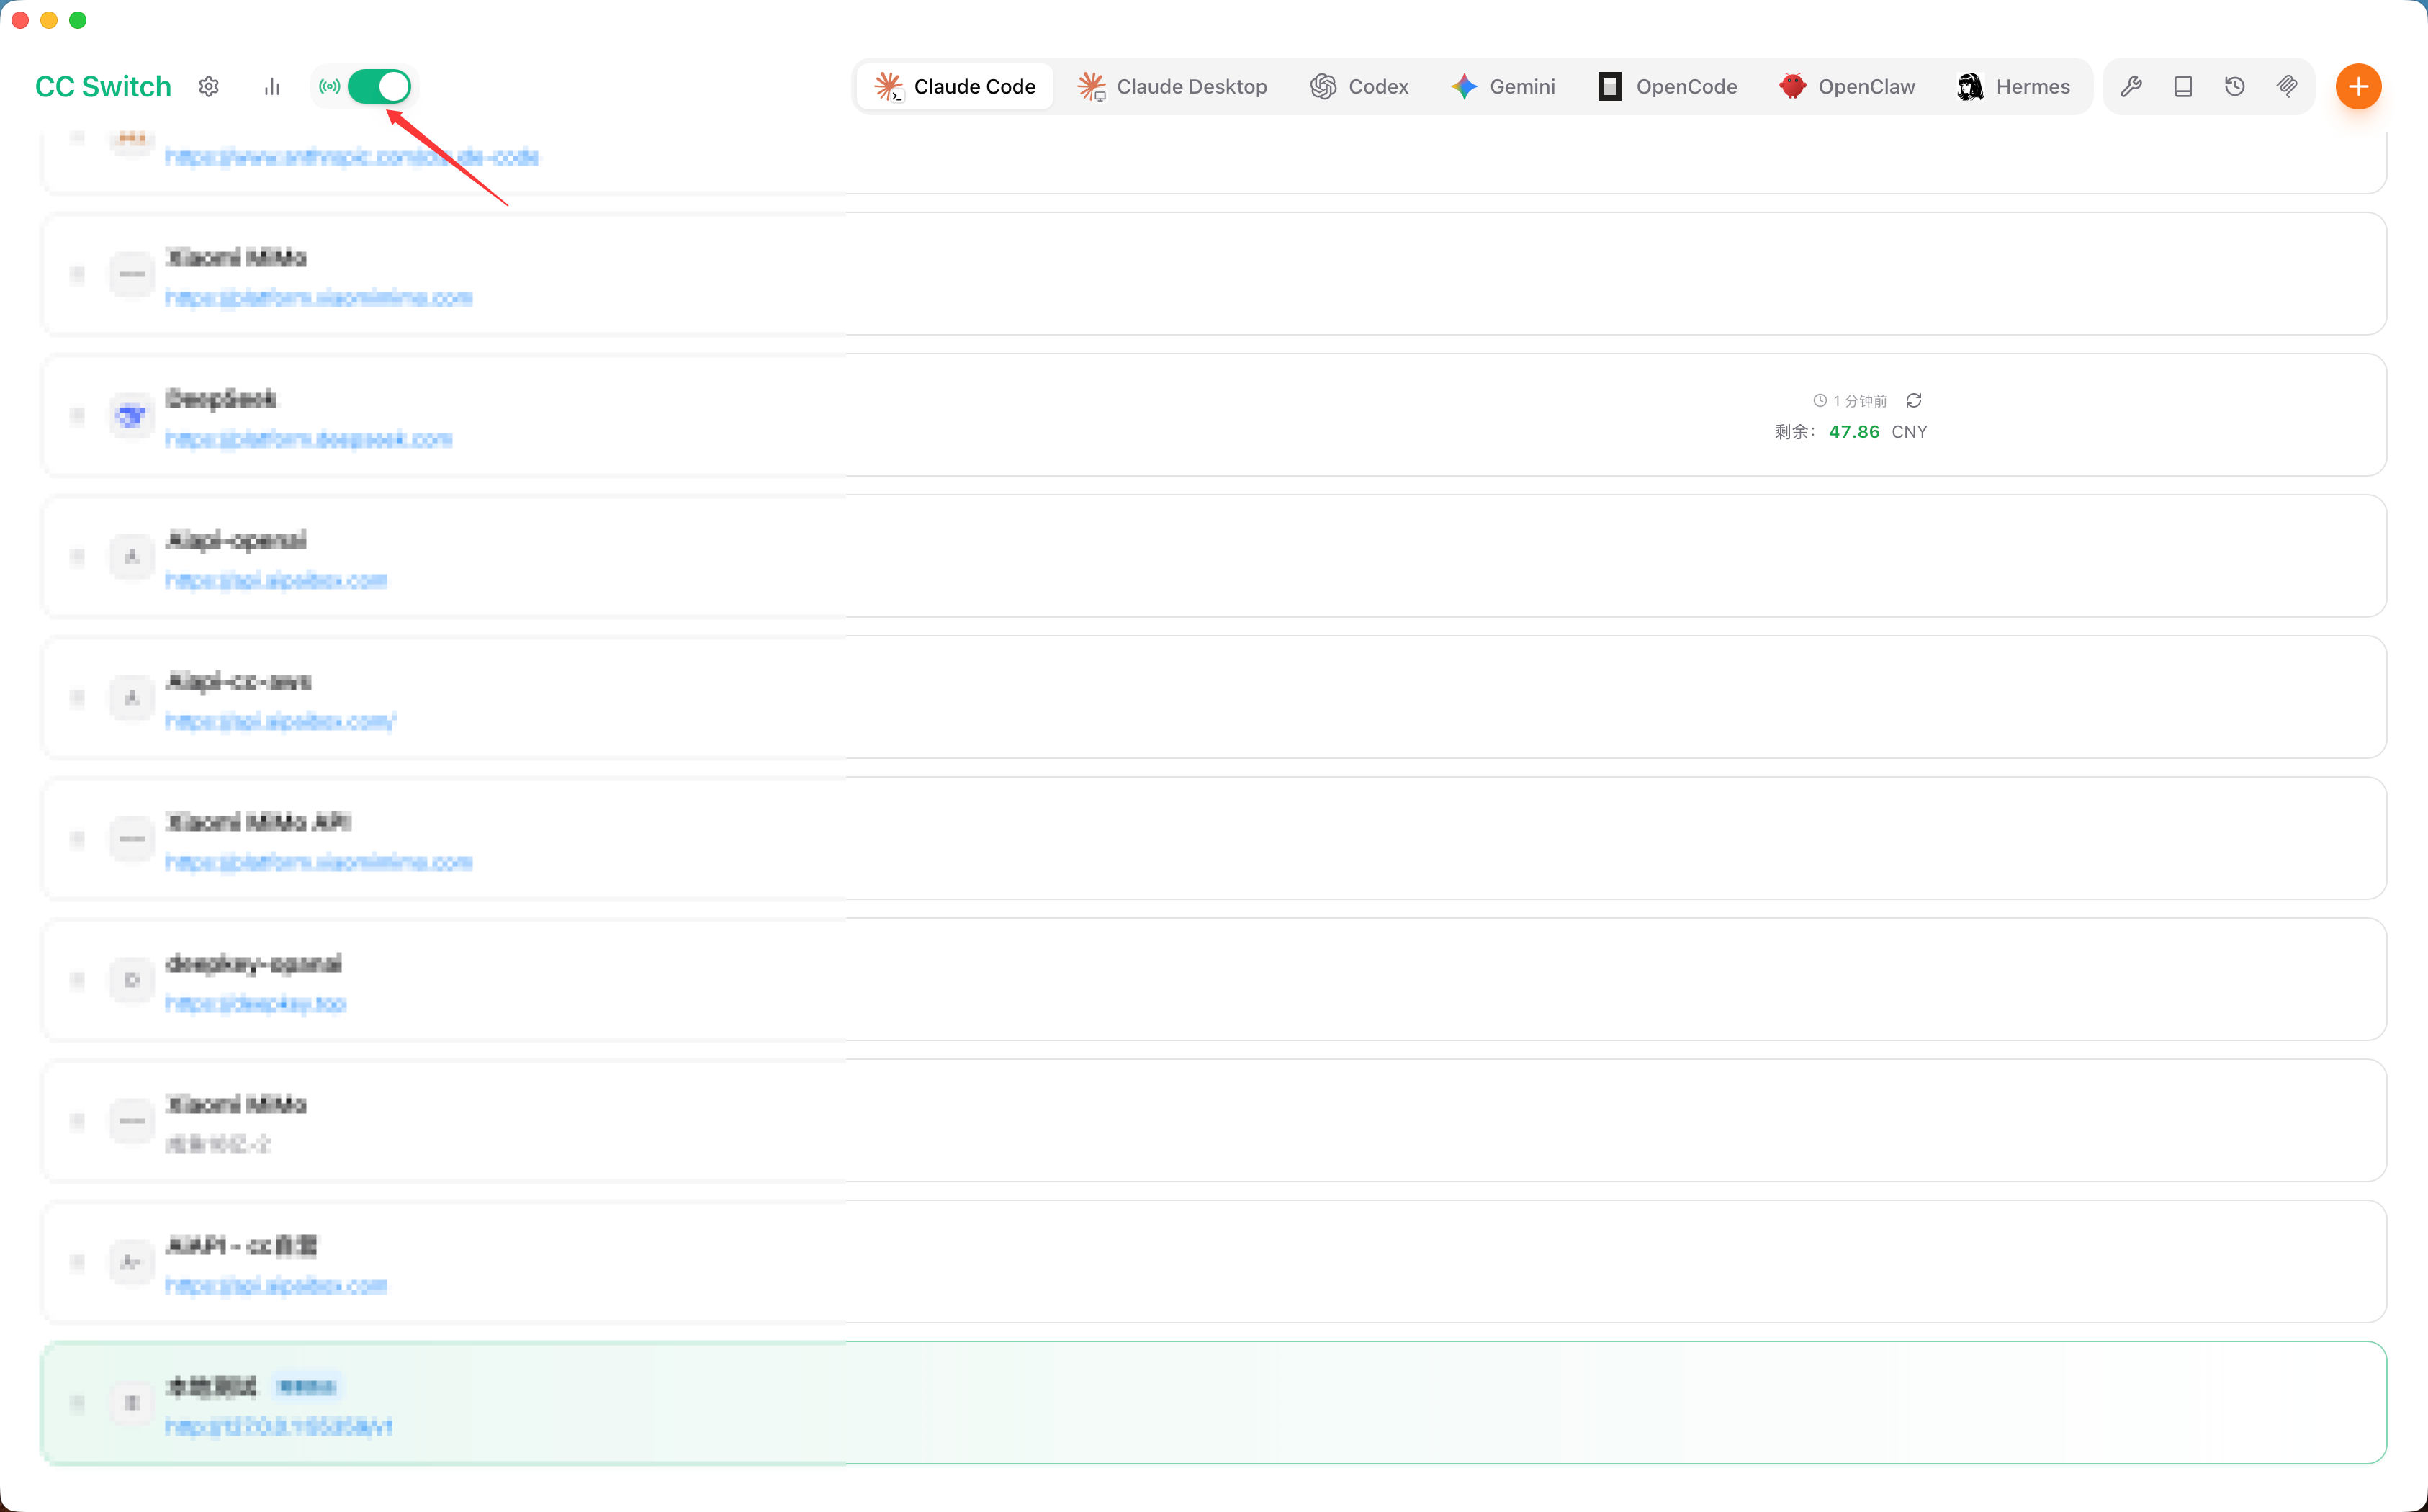This screenshot has width=2428, height=1512.
Task: Grab the 本地测试 row drag handle
Action: (77, 1403)
